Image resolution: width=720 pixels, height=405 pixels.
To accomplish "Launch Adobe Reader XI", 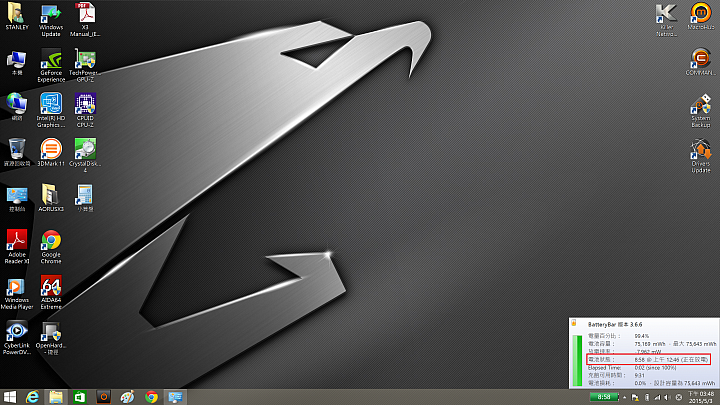I will [17, 247].
